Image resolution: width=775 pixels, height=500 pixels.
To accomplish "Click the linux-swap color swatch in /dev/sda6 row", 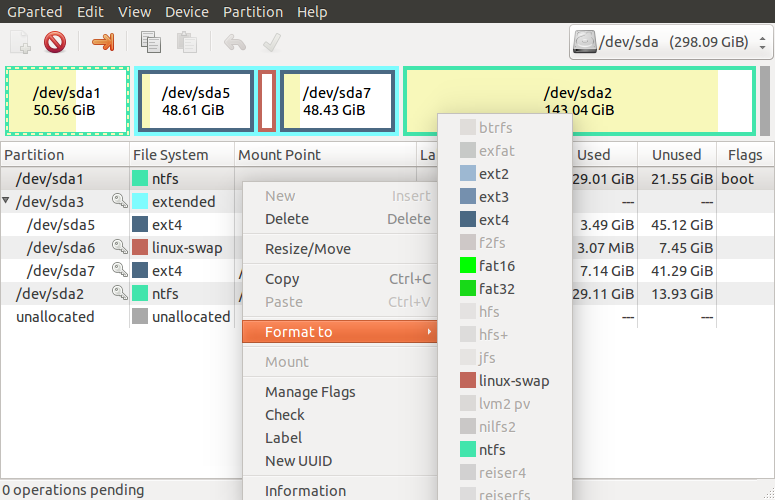I will [140, 247].
